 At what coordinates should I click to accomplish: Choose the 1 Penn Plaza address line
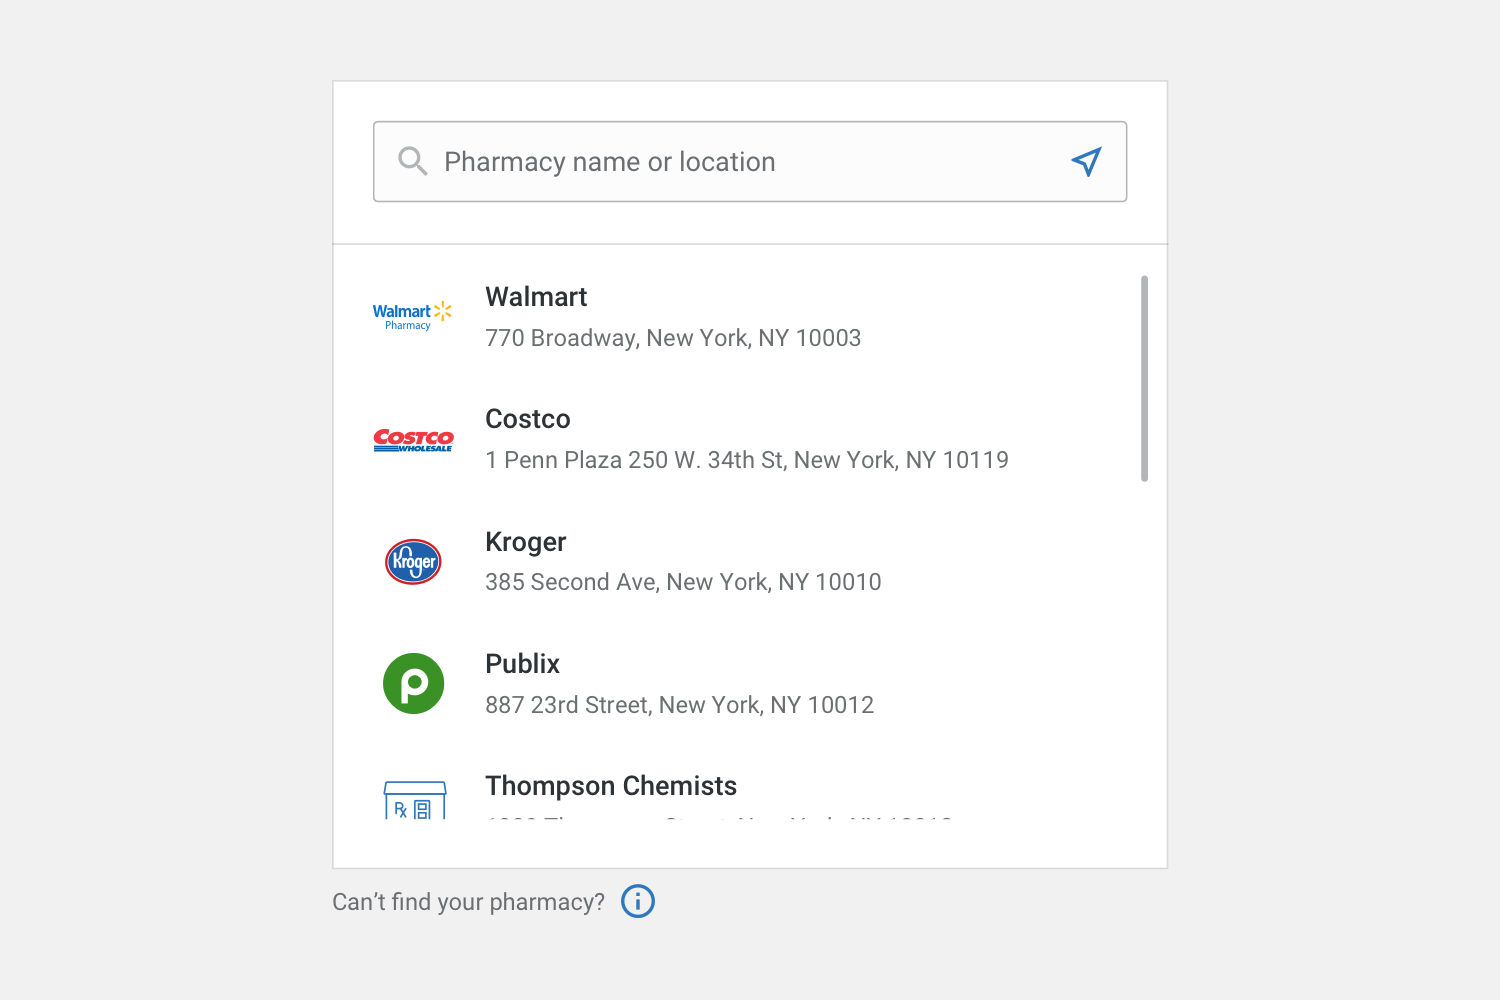(x=747, y=460)
